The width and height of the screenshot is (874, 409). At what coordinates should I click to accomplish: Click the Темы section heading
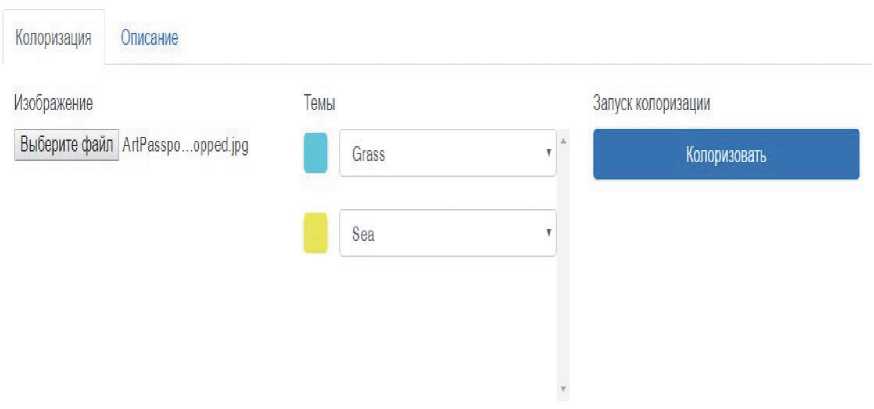point(318,102)
